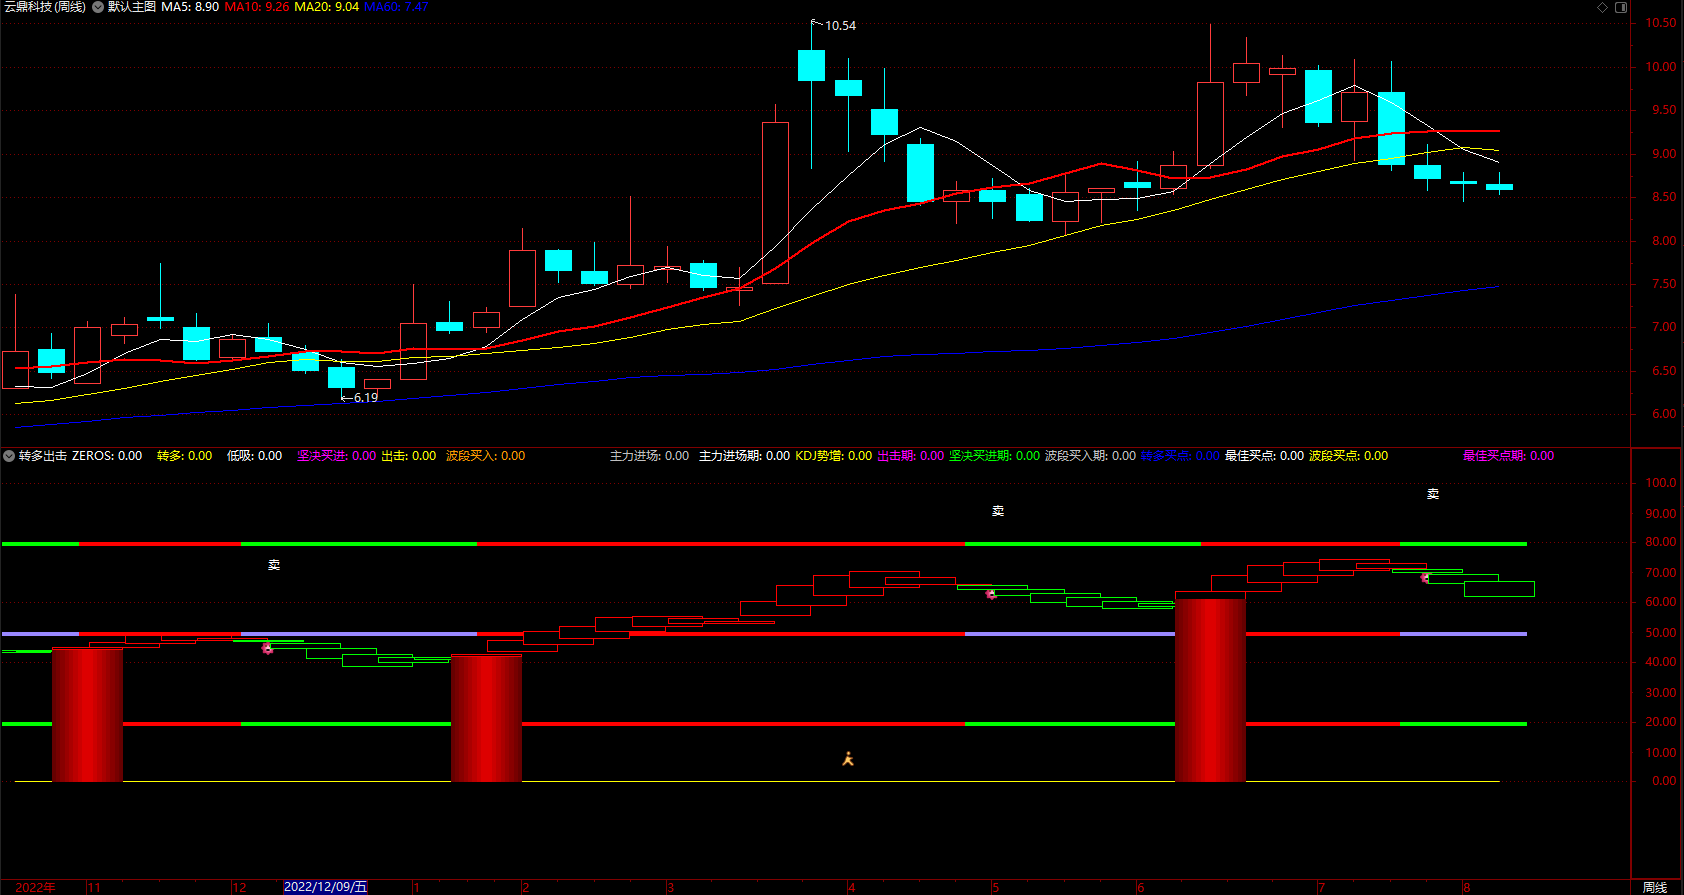Click the 卖 sell marker near 70 level

click(274, 565)
